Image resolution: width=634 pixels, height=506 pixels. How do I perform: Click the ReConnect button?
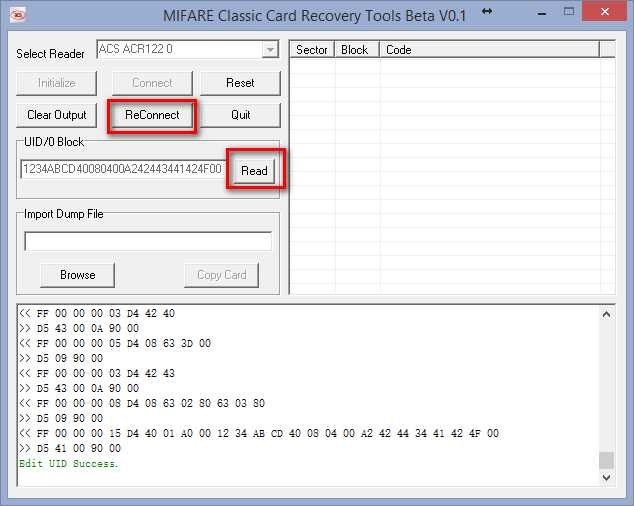(152, 115)
